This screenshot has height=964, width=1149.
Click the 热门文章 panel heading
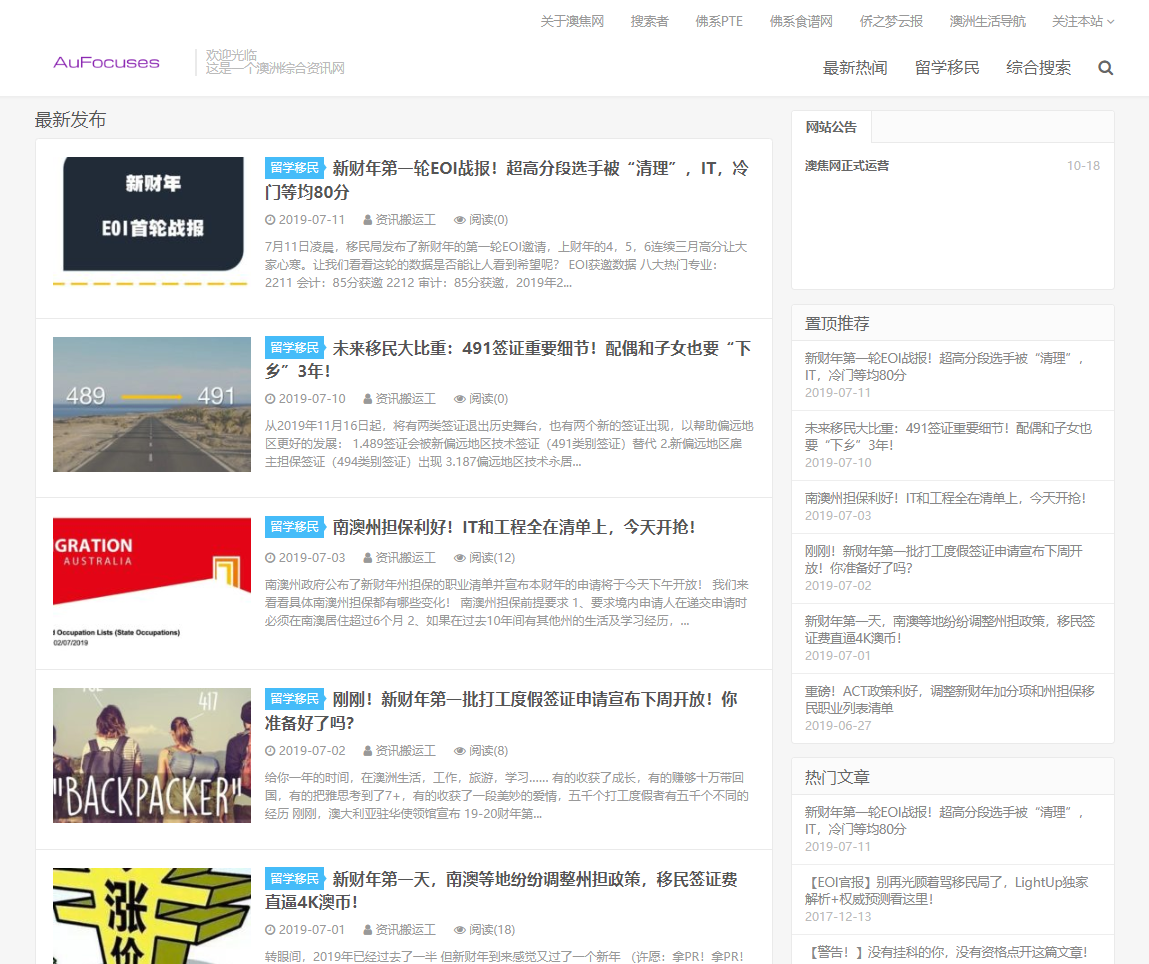[x=837, y=777]
